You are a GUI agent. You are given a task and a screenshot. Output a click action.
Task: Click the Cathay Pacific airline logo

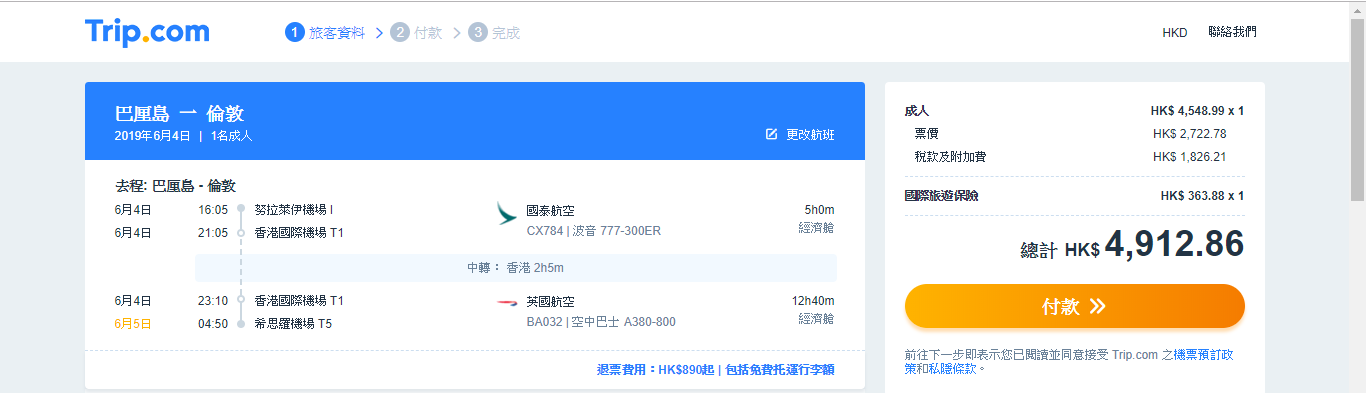pos(507,213)
